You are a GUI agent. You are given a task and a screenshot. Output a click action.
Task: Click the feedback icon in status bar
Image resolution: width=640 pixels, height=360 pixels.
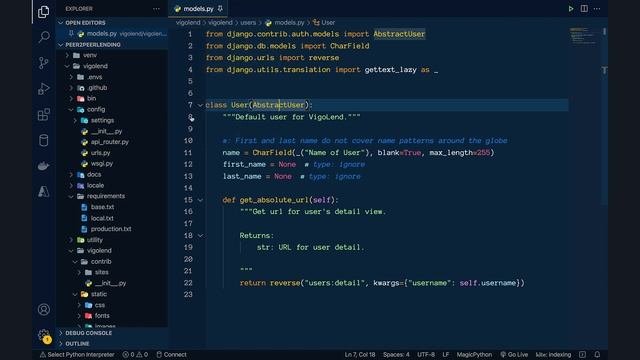tap(582, 354)
